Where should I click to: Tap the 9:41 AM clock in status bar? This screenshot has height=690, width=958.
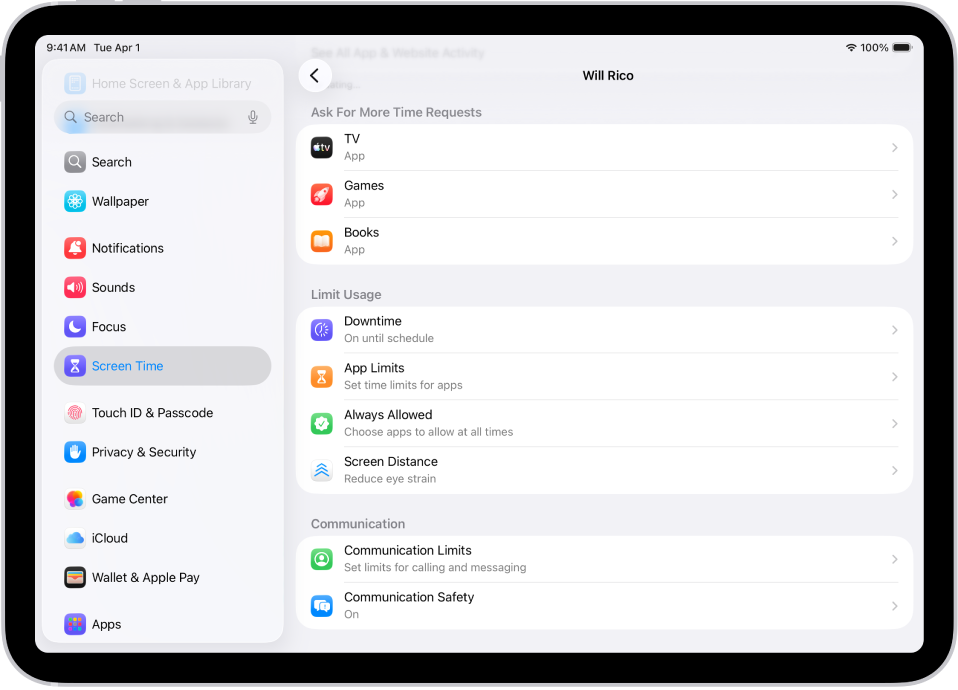[66, 48]
